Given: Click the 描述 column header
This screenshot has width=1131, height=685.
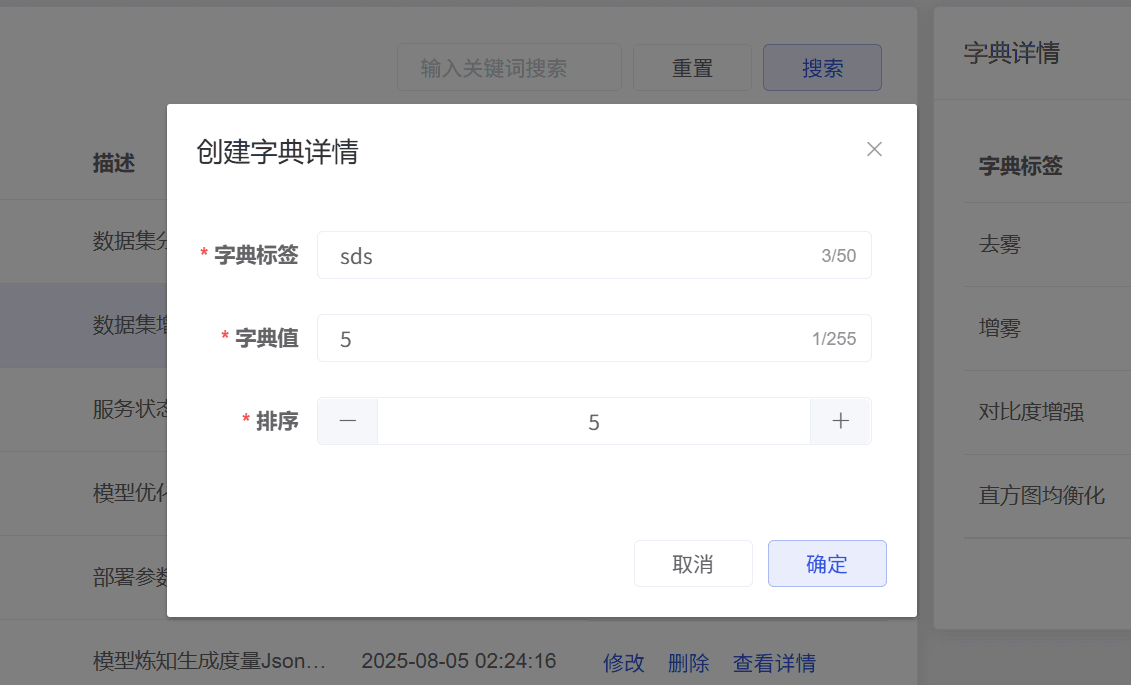Looking at the screenshot, I should 114,163.
